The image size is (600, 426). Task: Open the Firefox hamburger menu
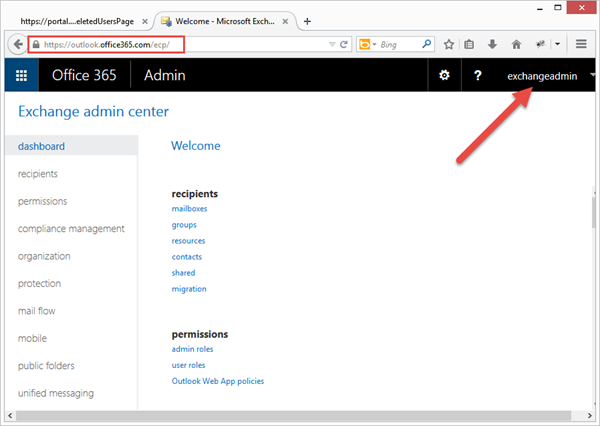581,44
